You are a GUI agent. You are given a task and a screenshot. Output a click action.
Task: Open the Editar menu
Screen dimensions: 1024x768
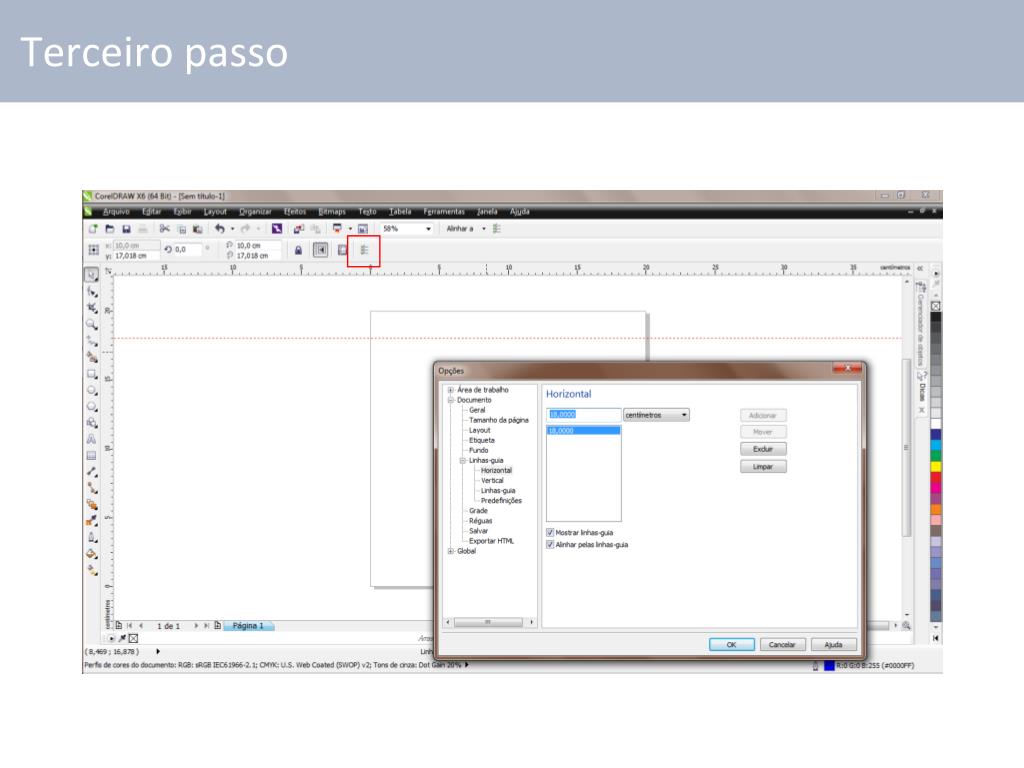tap(152, 212)
